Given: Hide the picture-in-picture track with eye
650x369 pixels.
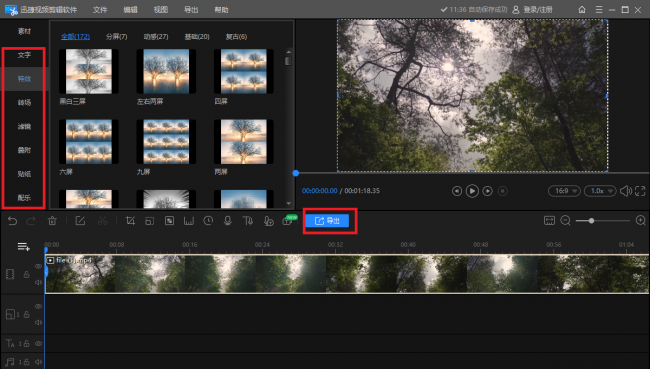Looking at the screenshot, I should [x=39, y=306].
